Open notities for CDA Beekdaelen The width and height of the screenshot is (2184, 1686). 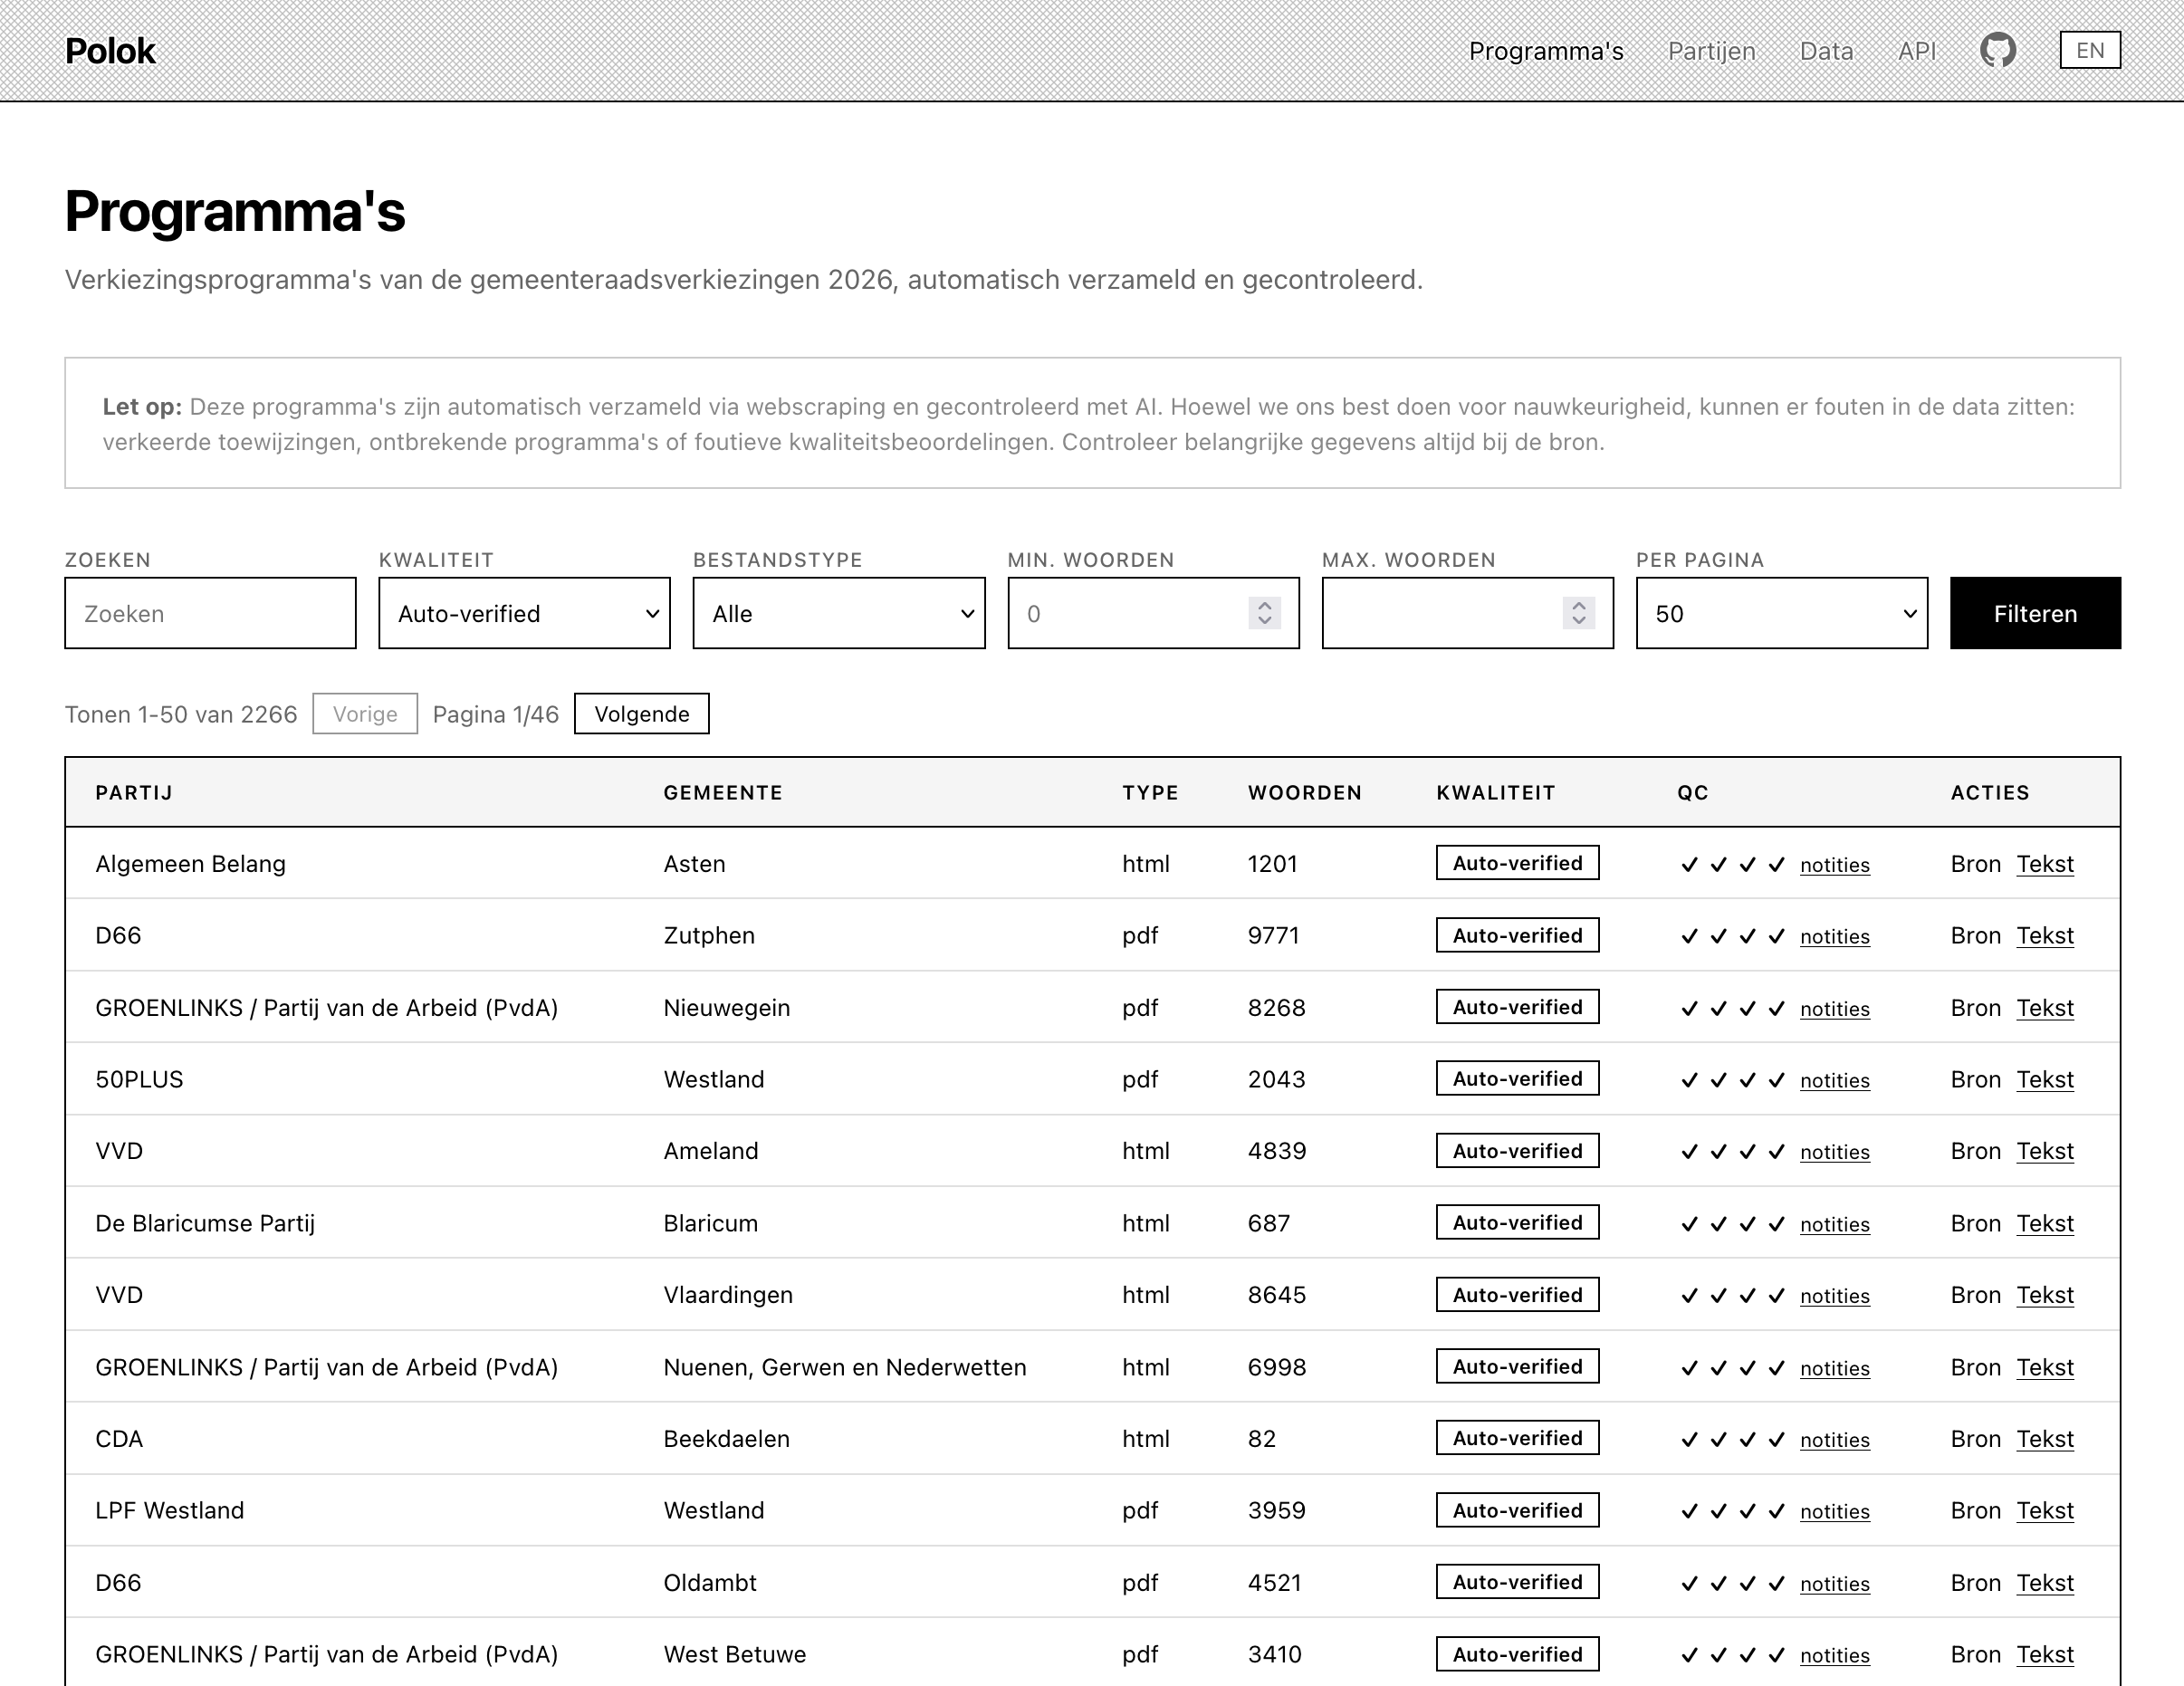click(1835, 1440)
